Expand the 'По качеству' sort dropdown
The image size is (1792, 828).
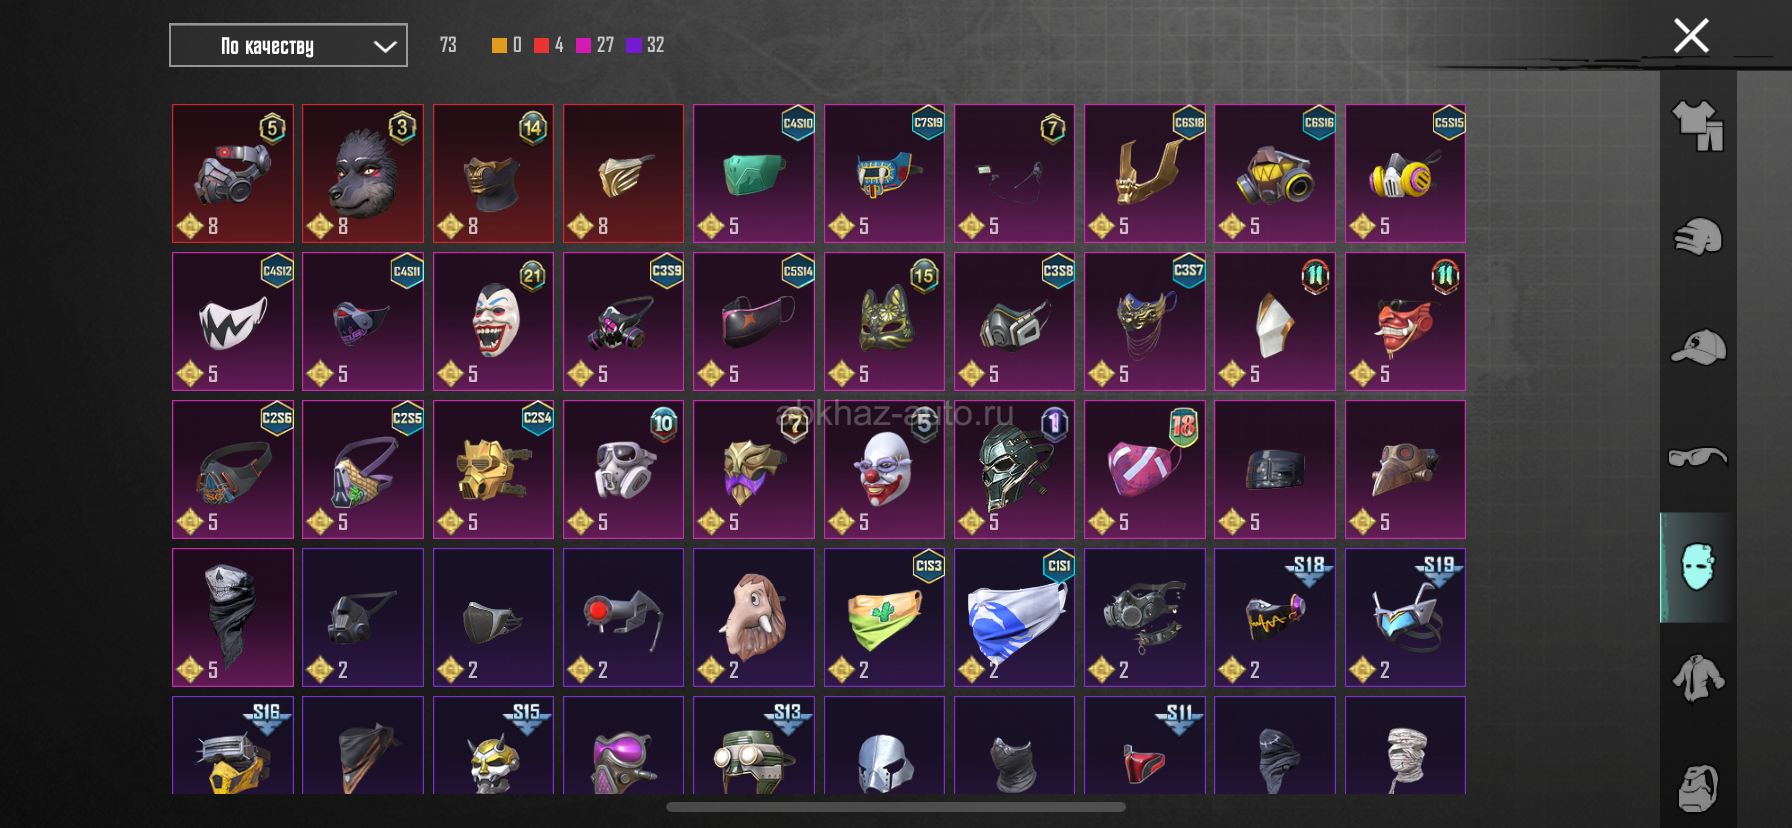(288, 45)
